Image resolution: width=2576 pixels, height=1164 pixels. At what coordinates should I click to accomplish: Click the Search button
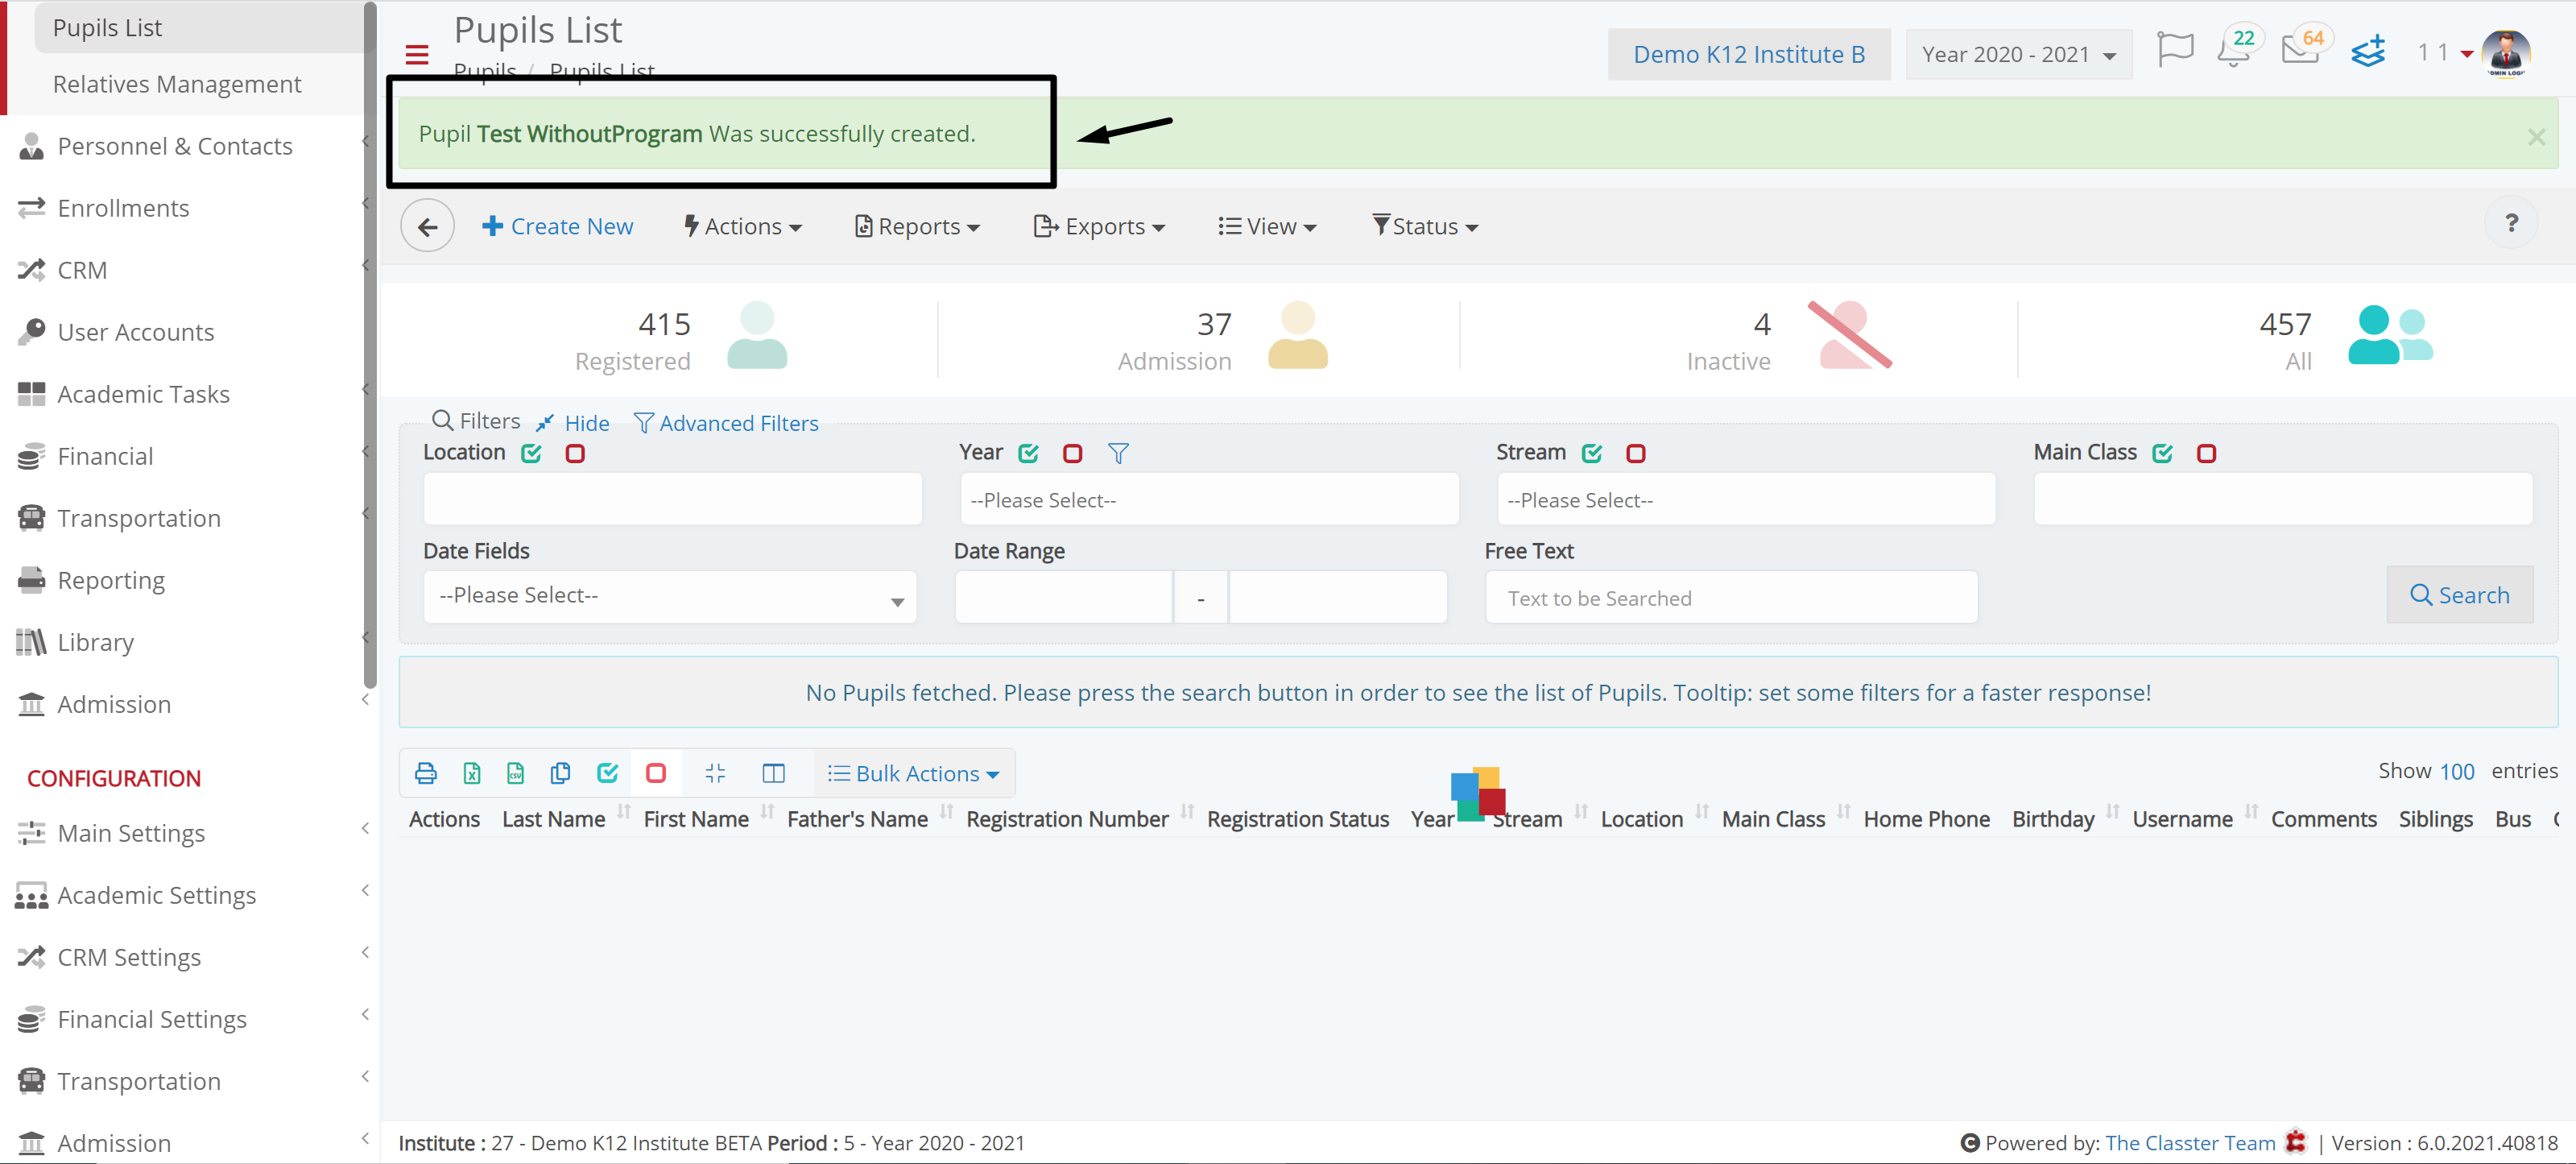coord(2459,595)
